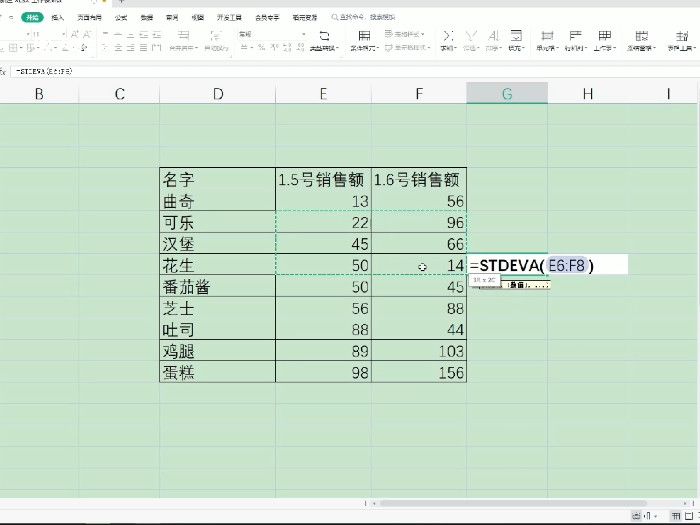700x525 pixels.
Task: Click the 1.5号销售额 header cell
Action: click(x=324, y=179)
